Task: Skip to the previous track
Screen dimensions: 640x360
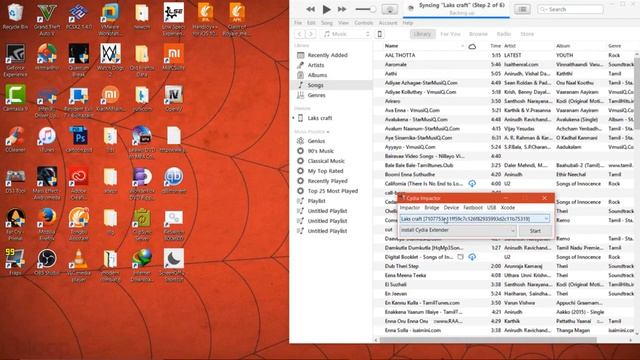Action: click(x=311, y=9)
